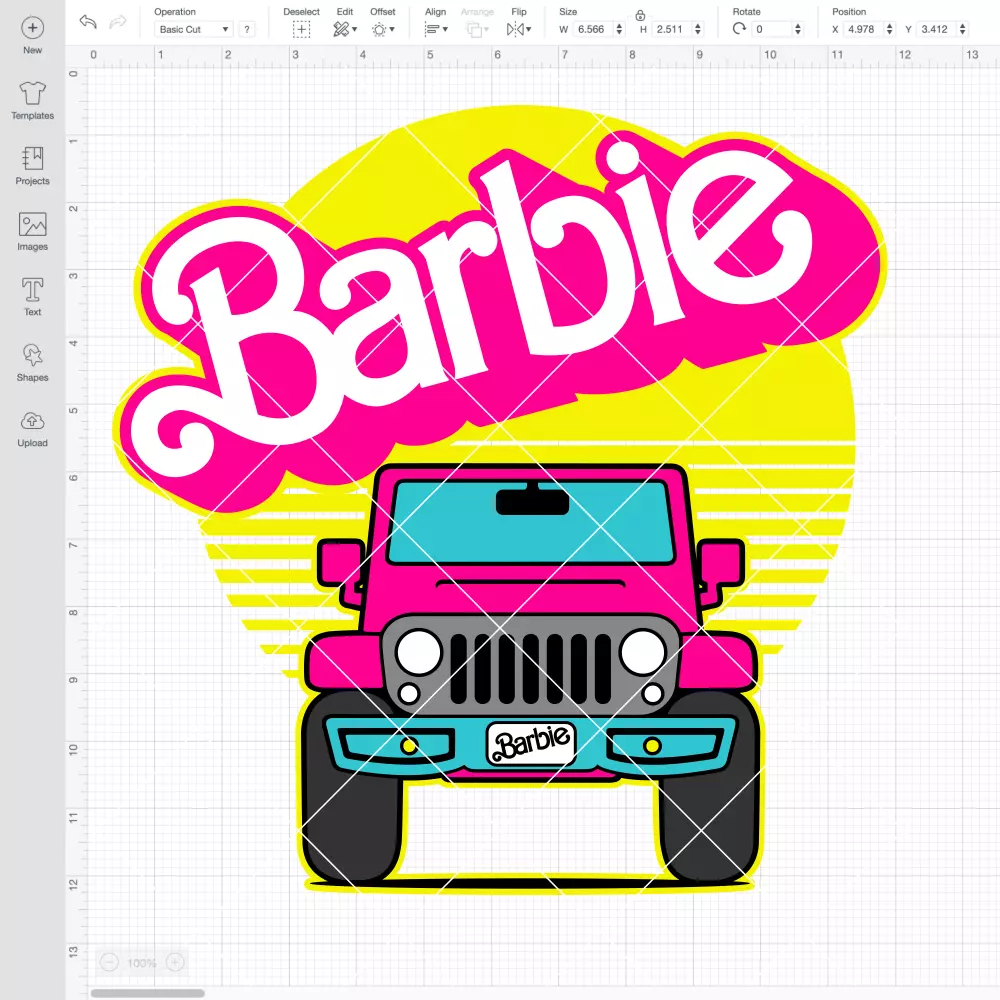Click the Width input field
1000x1000 pixels.
tap(592, 29)
